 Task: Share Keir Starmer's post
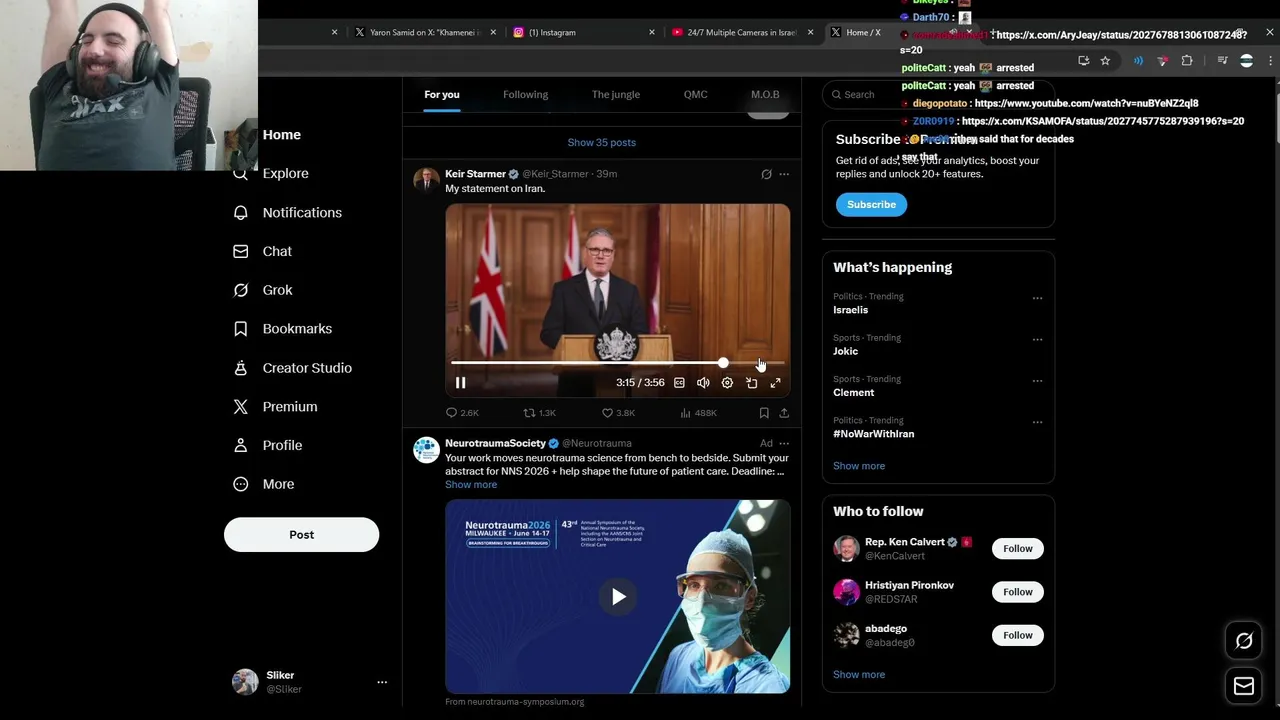[784, 413]
